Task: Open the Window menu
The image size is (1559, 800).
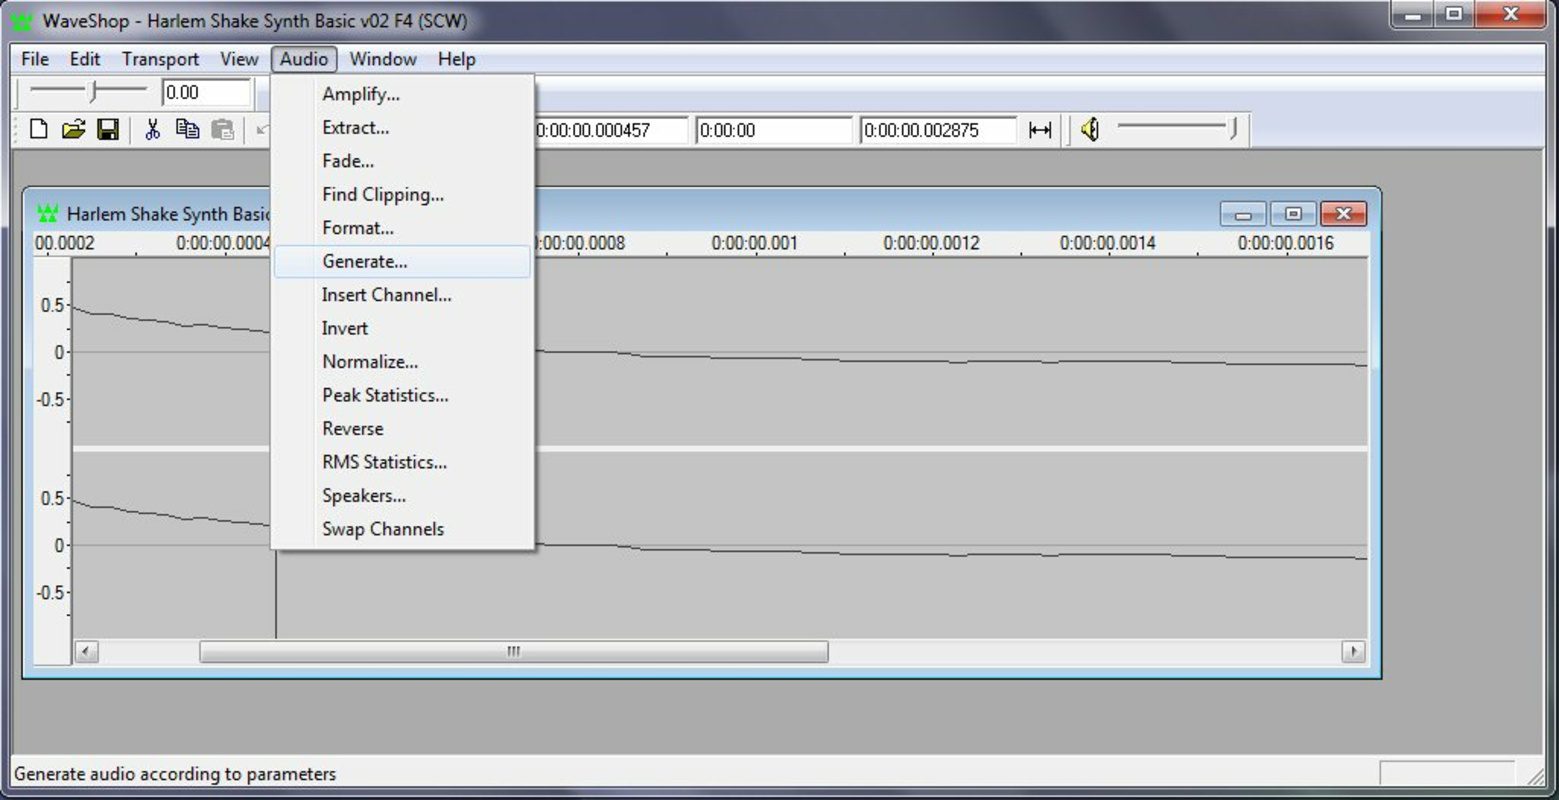Action: pos(383,59)
